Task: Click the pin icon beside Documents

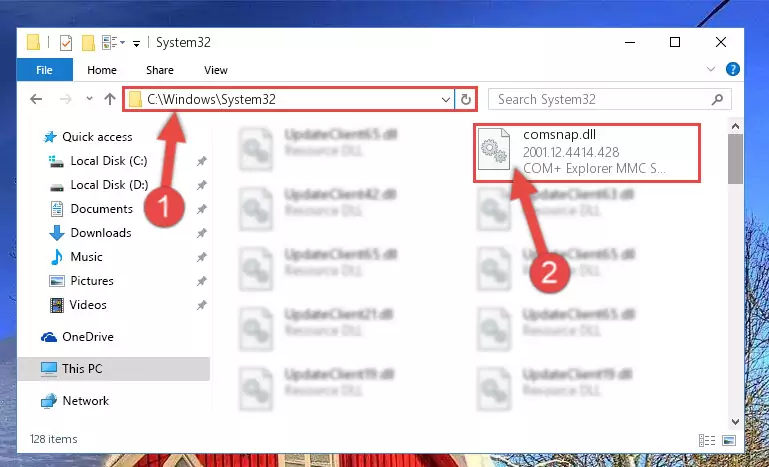Action: point(202,209)
